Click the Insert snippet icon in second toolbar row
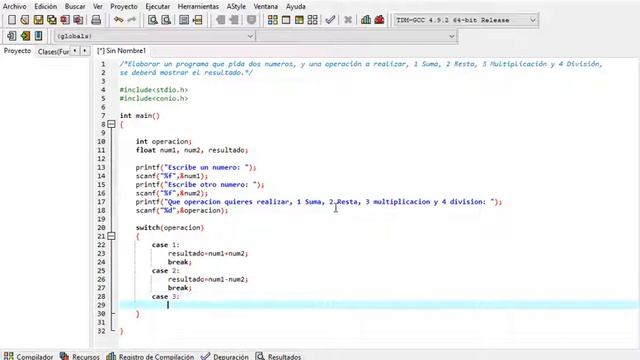 (x=11, y=36)
